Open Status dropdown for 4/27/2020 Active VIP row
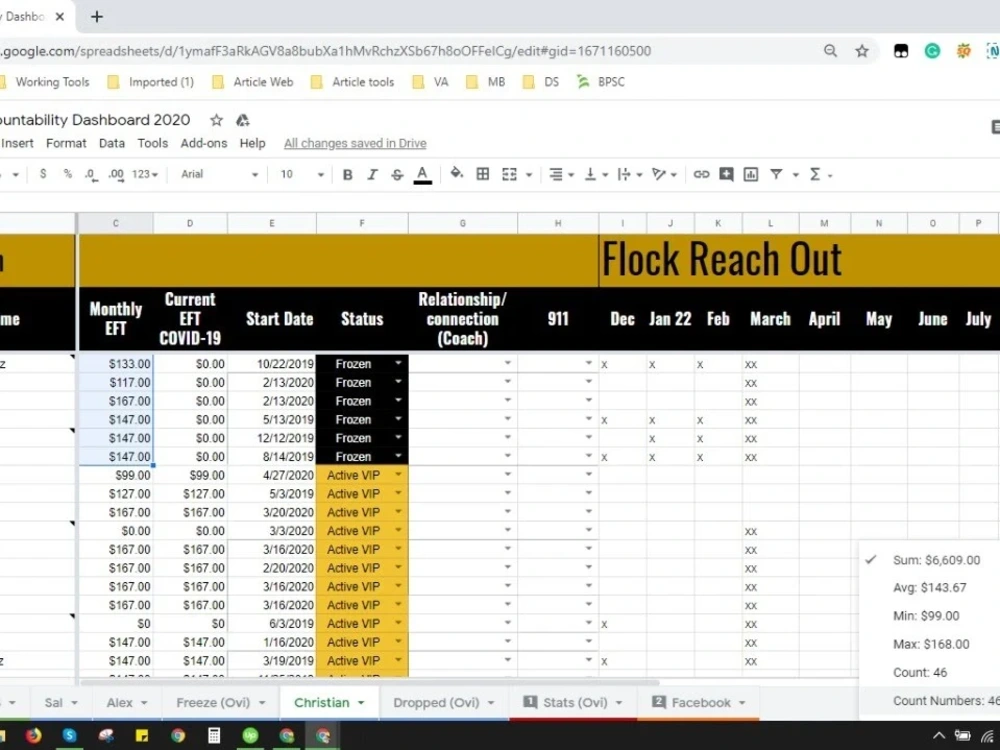 pyautogui.click(x=398, y=475)
